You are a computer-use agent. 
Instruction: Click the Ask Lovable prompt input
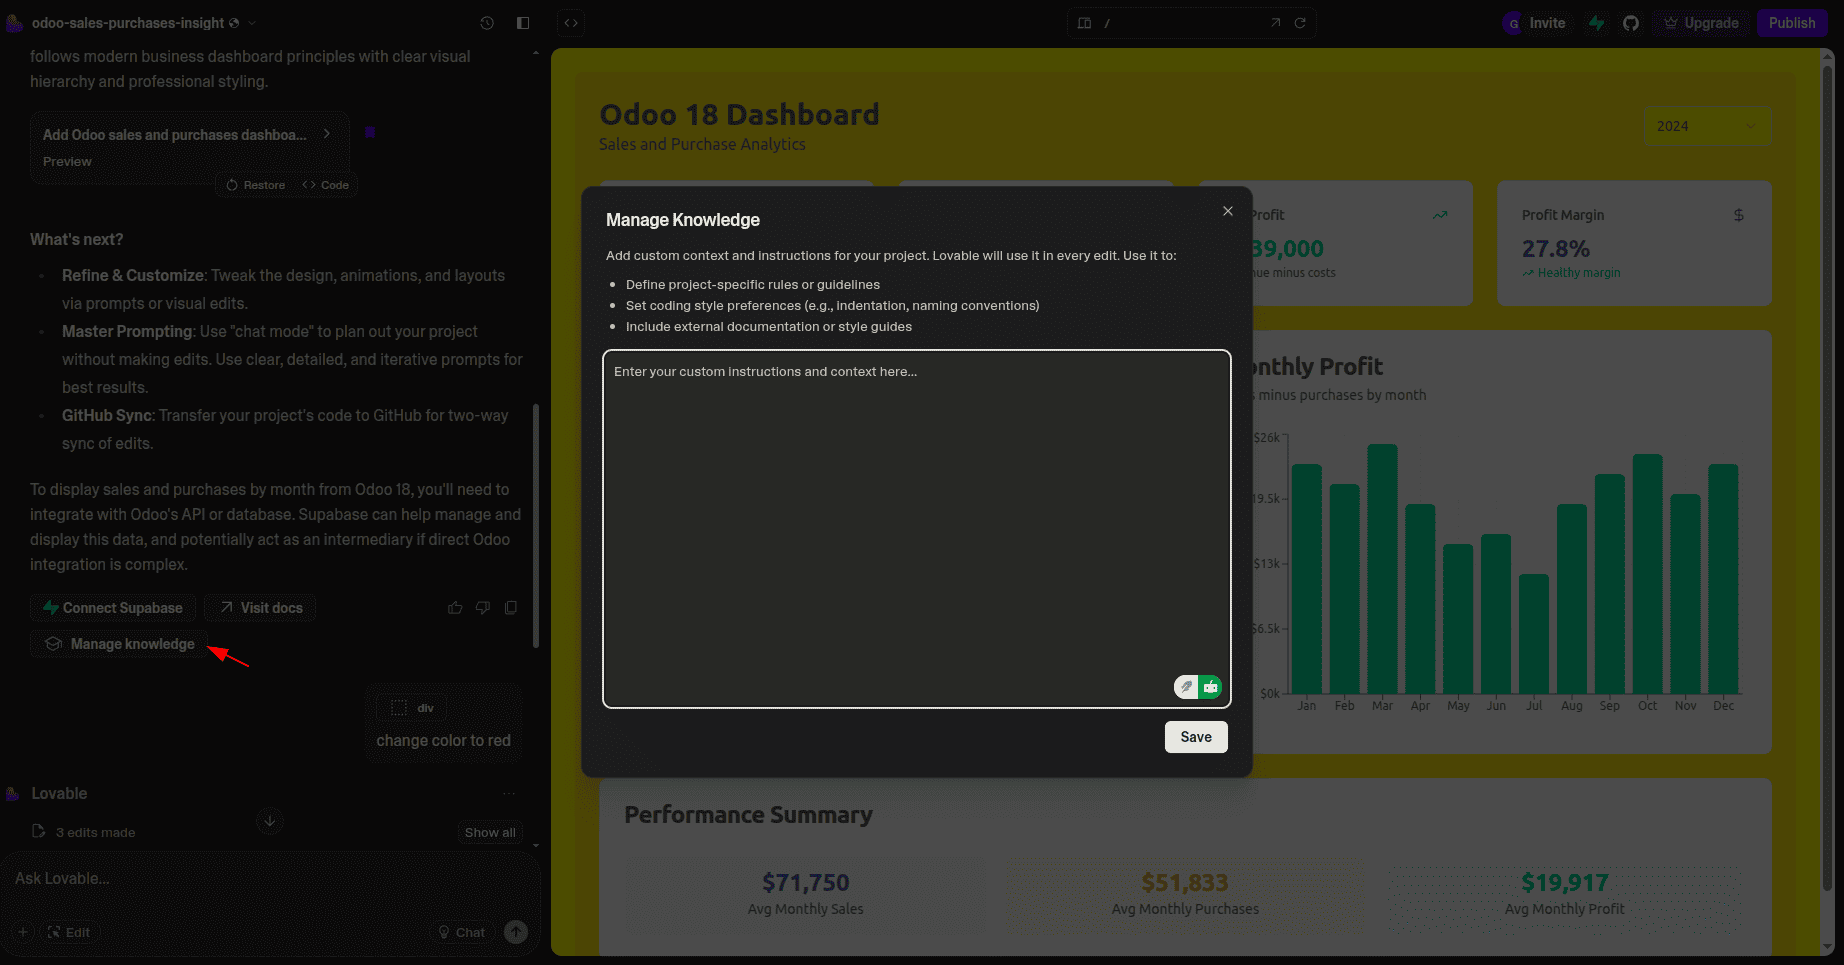(x=270, y=879)
